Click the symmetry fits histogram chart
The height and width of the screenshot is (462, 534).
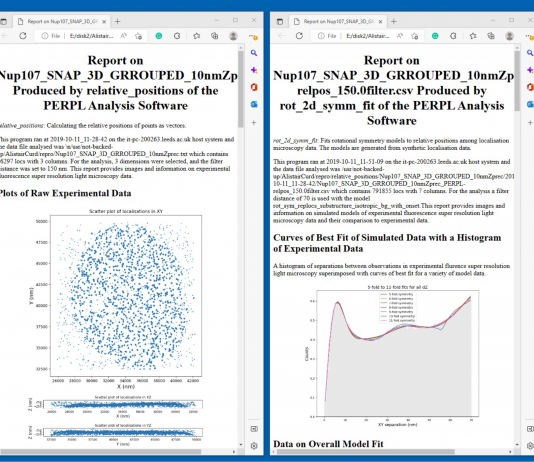point(397,353)
